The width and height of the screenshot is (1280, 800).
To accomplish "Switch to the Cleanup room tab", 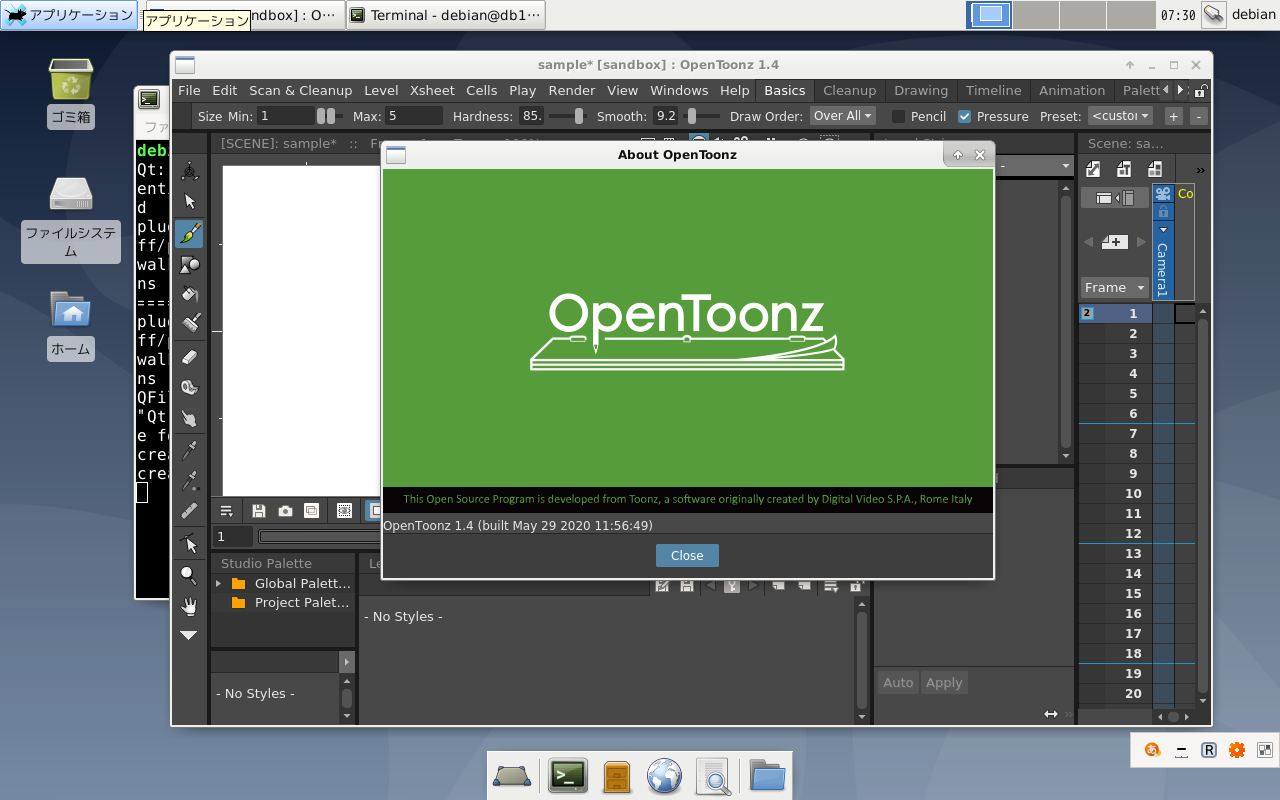I will coord(849,90).
